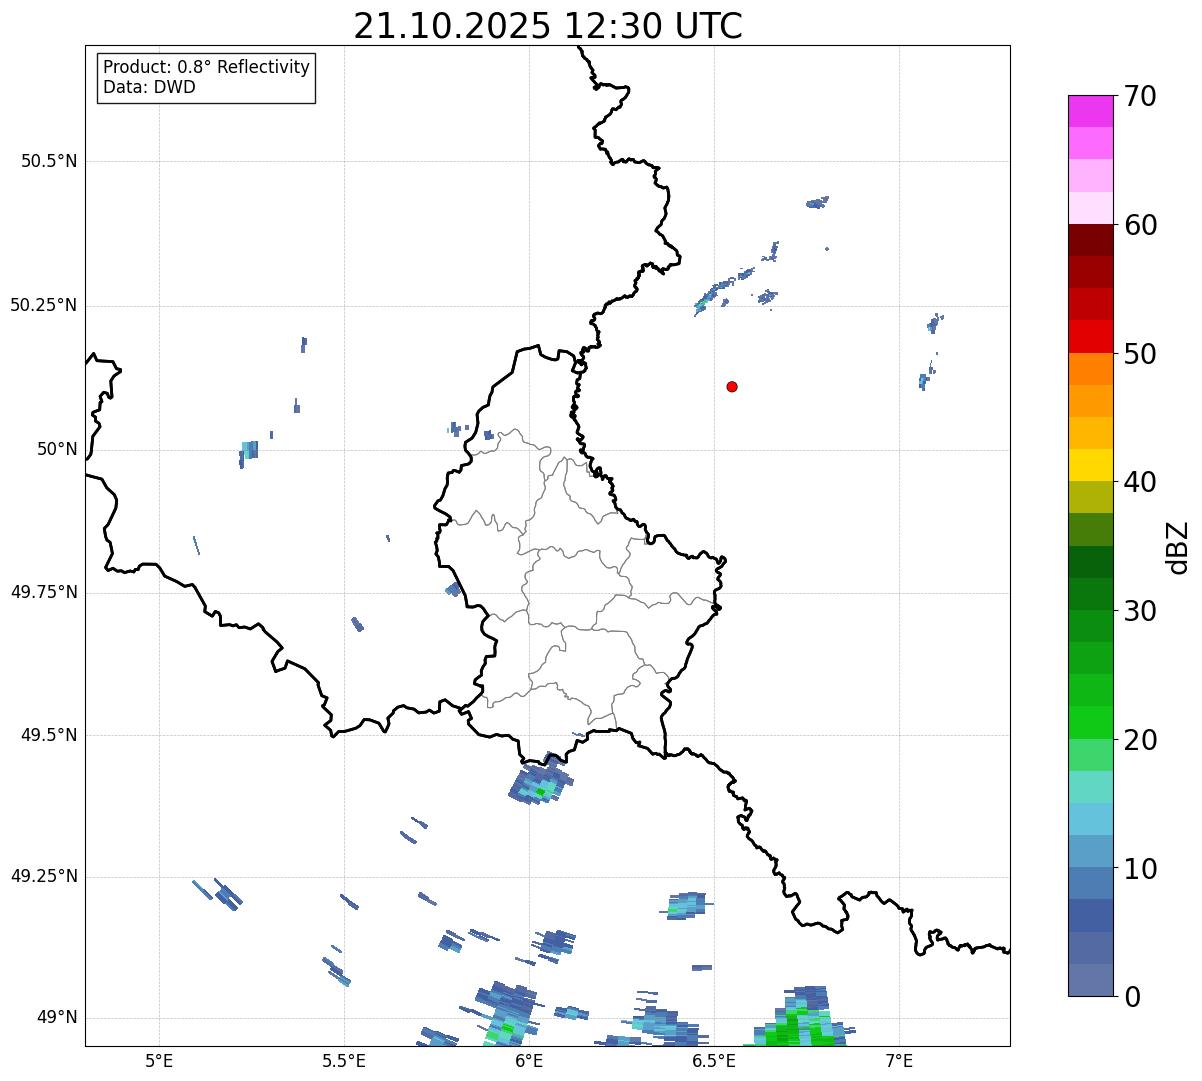Click the "Data: DWD" text in the info box
Screen dimensions: 1202x1081
149,87
